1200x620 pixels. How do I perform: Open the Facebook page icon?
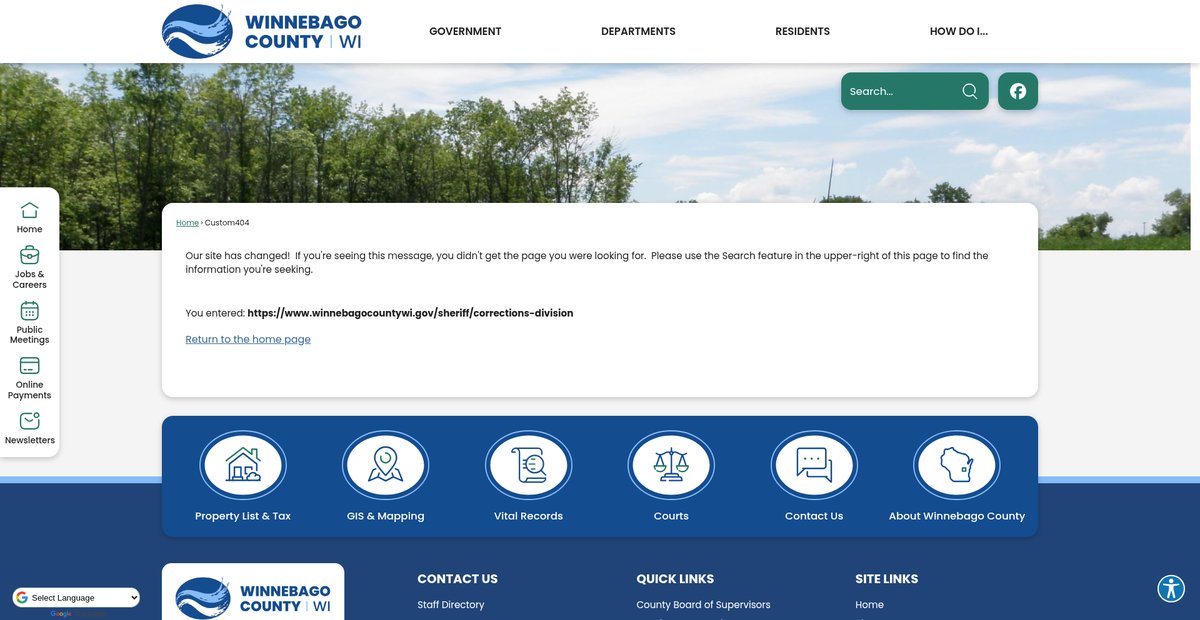click(x=1018, y=91)
